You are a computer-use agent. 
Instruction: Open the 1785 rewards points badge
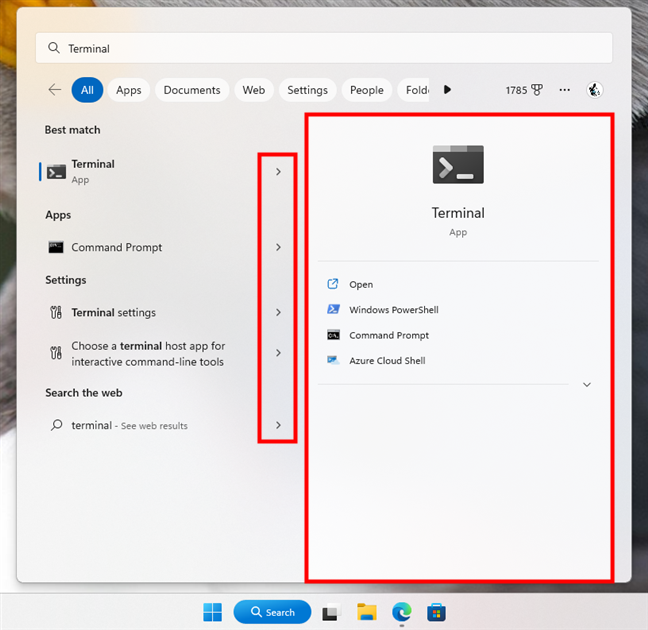point(524,90)
